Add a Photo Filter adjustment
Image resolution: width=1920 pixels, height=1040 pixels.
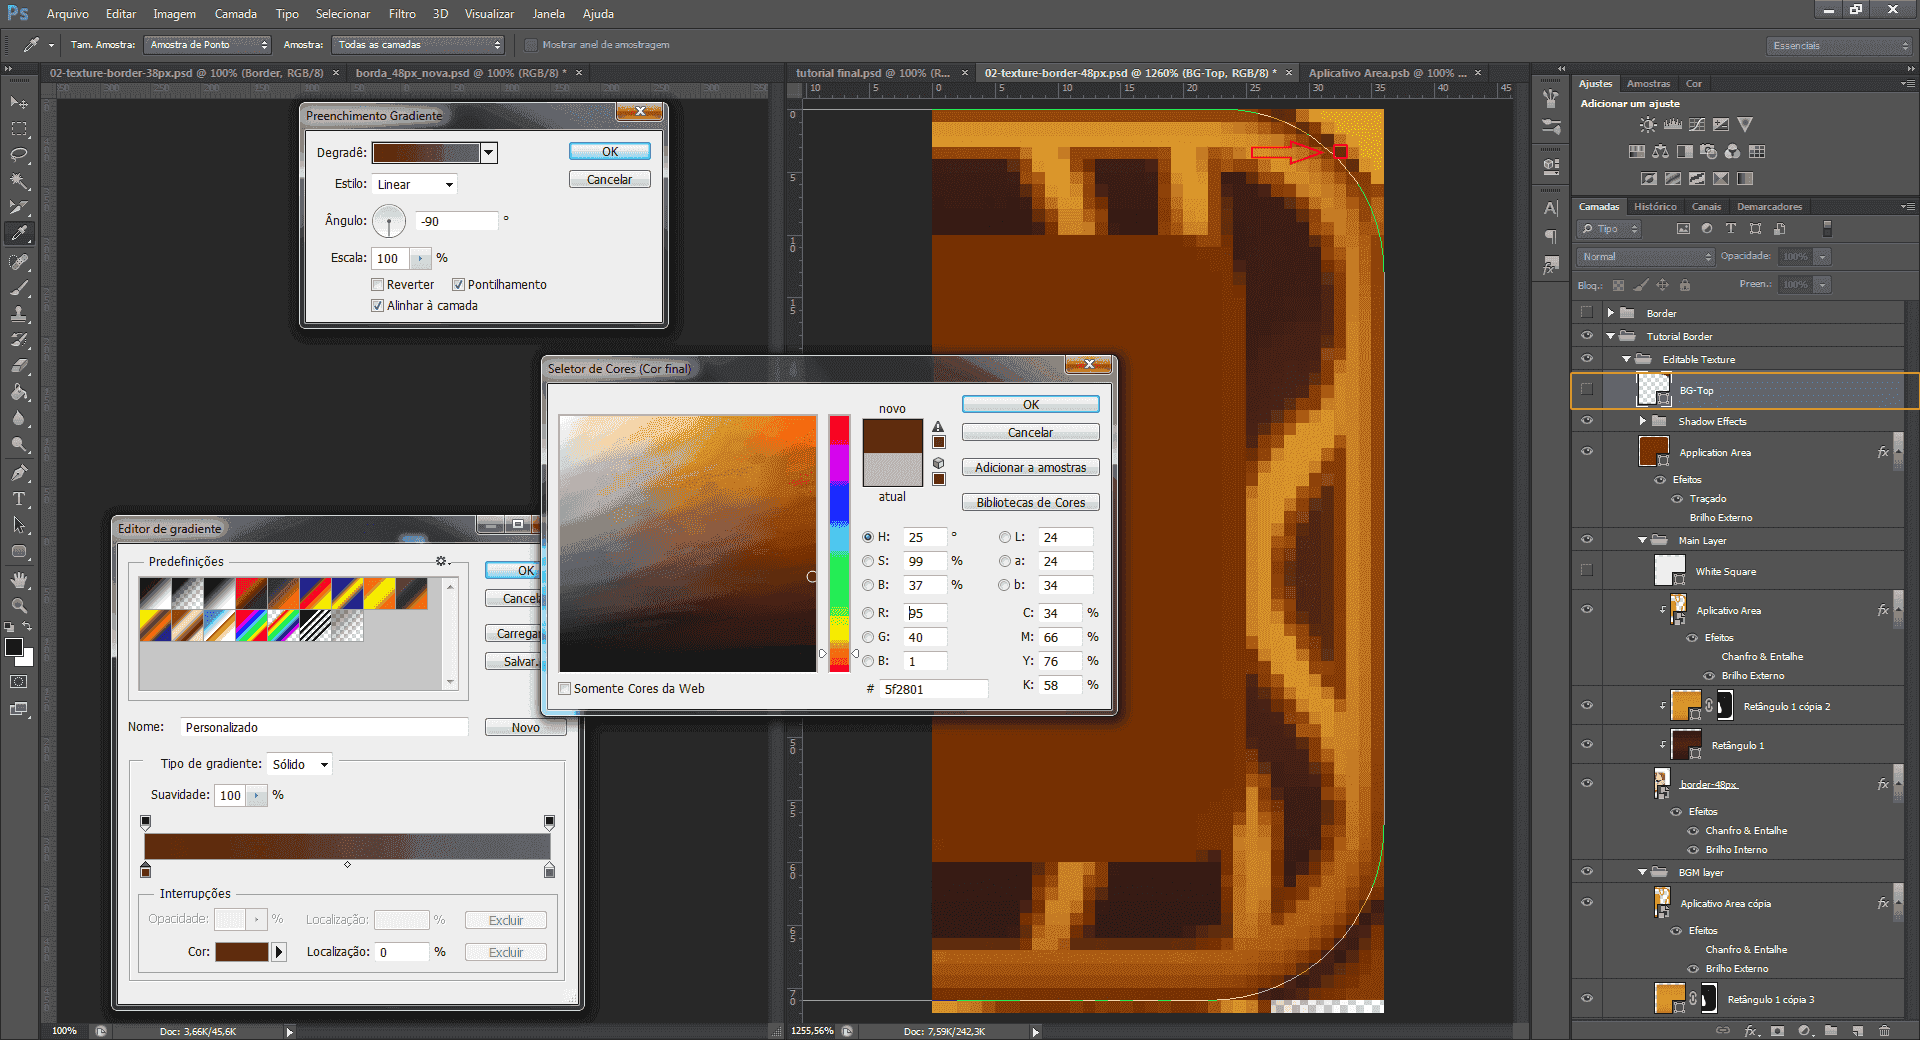(1709, 152)
